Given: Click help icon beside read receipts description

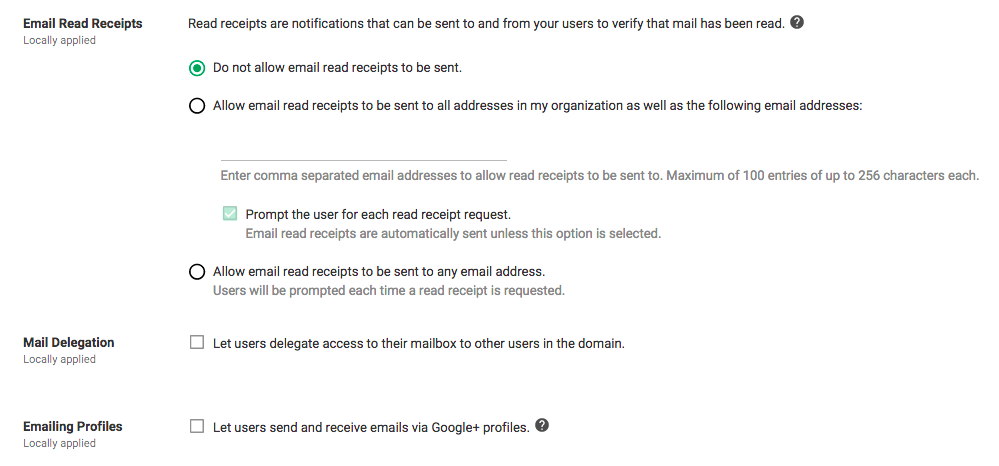Looking at the screenshot, I should pos(797,23).
